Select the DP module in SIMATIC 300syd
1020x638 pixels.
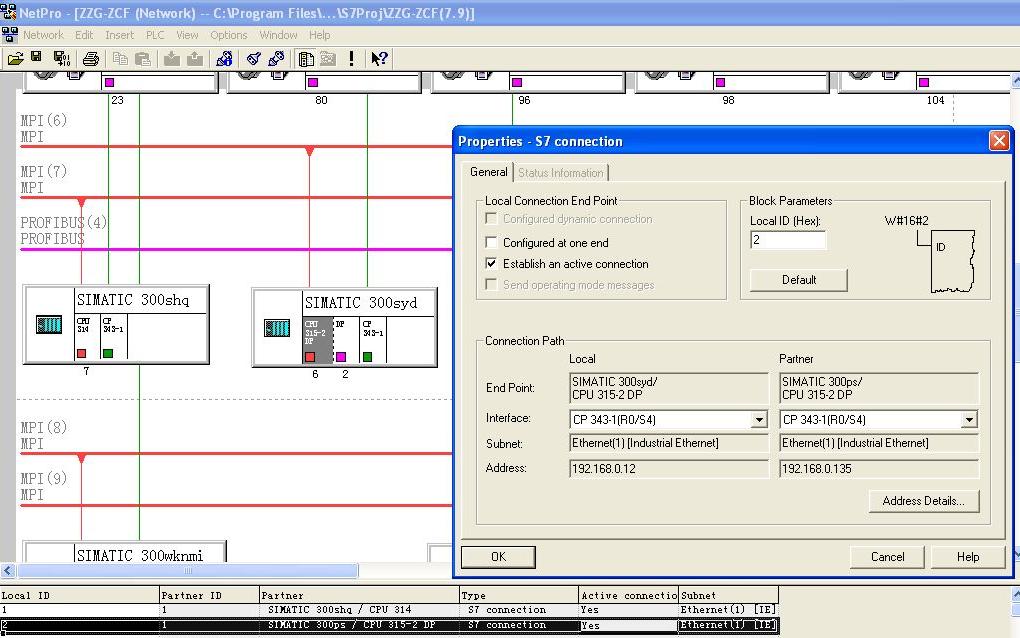[345, 340]
